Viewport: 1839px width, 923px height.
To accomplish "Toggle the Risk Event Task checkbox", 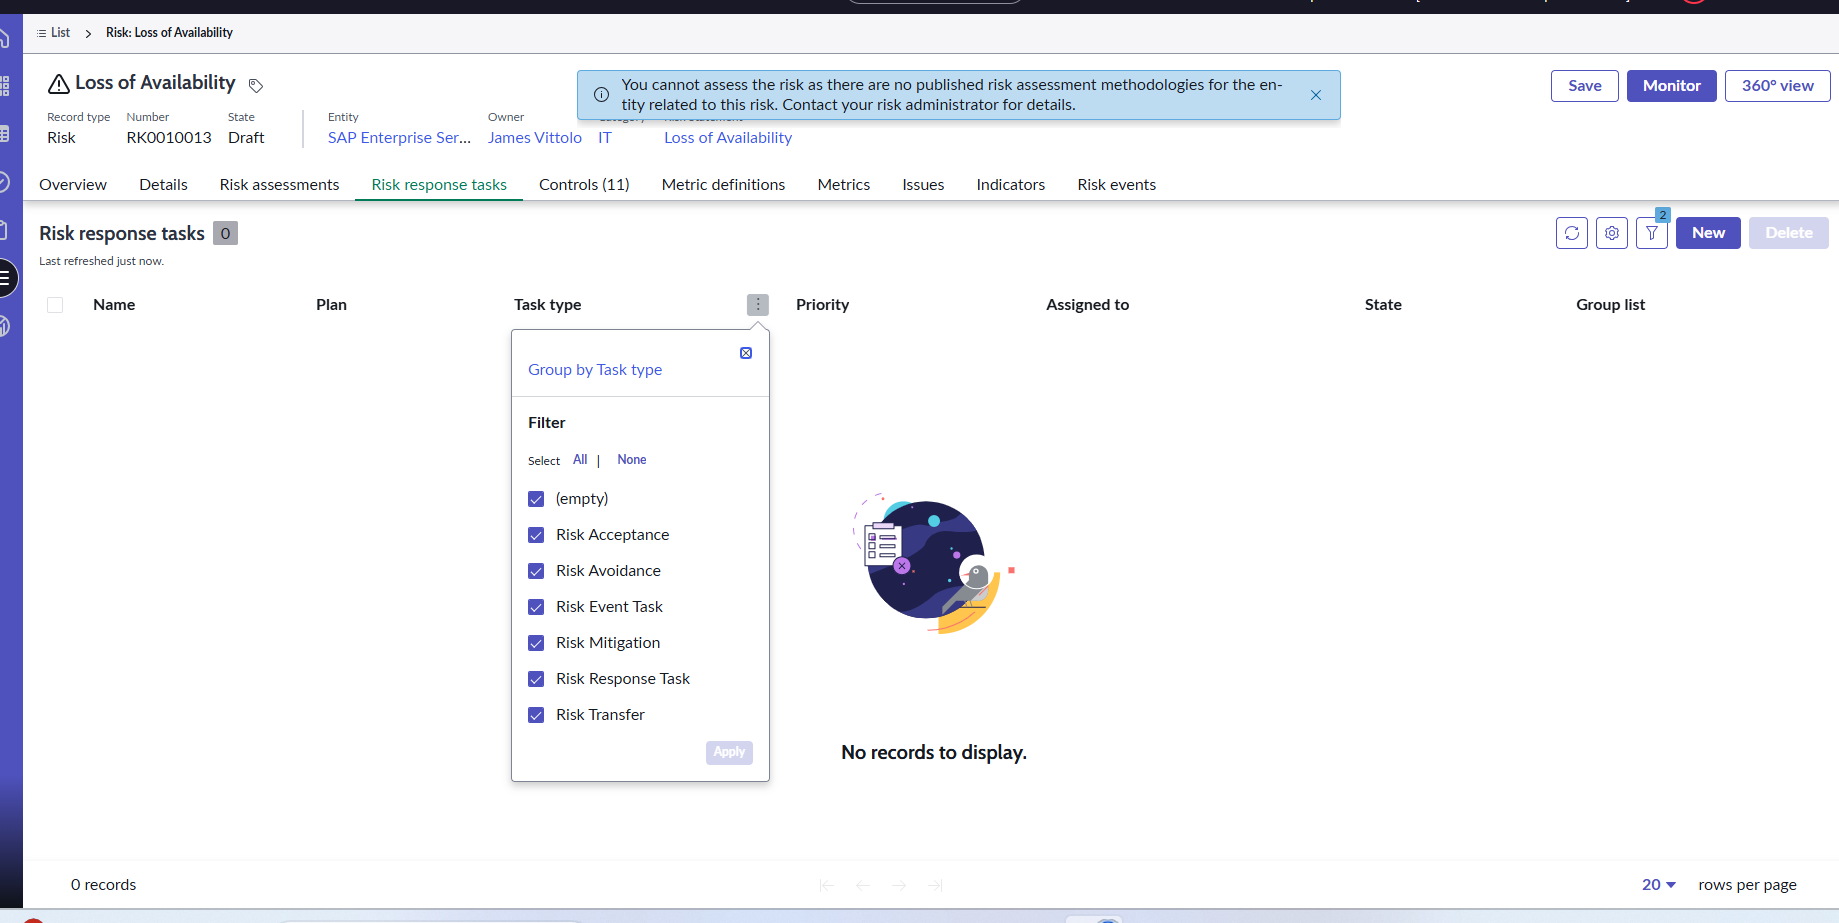I will click(x=536, y=607).
